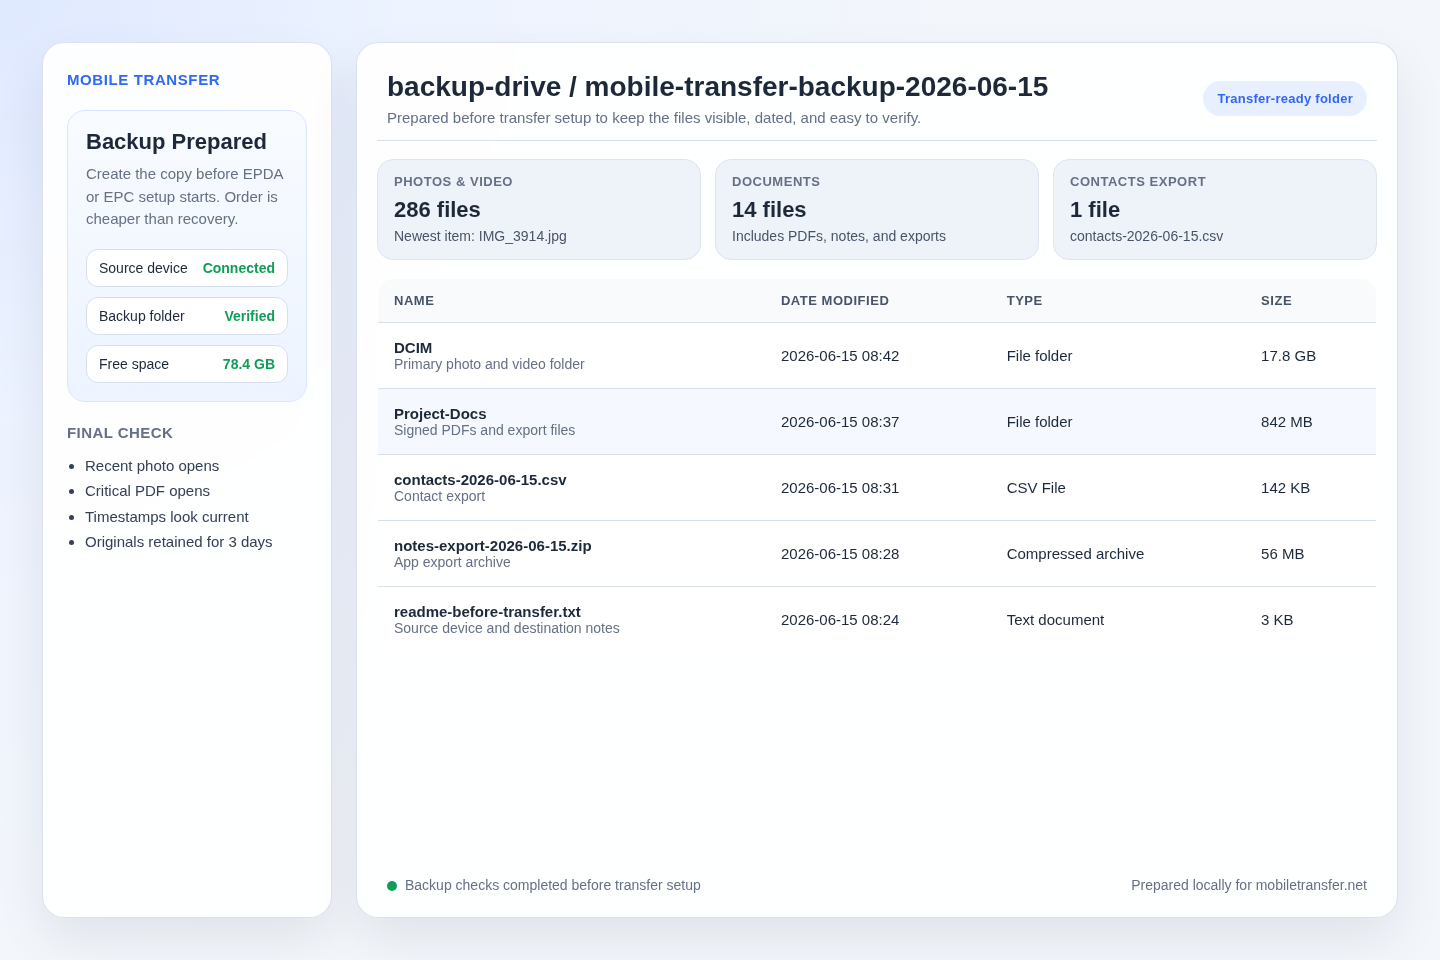Click the Backup Prepared title

point(176,142)
